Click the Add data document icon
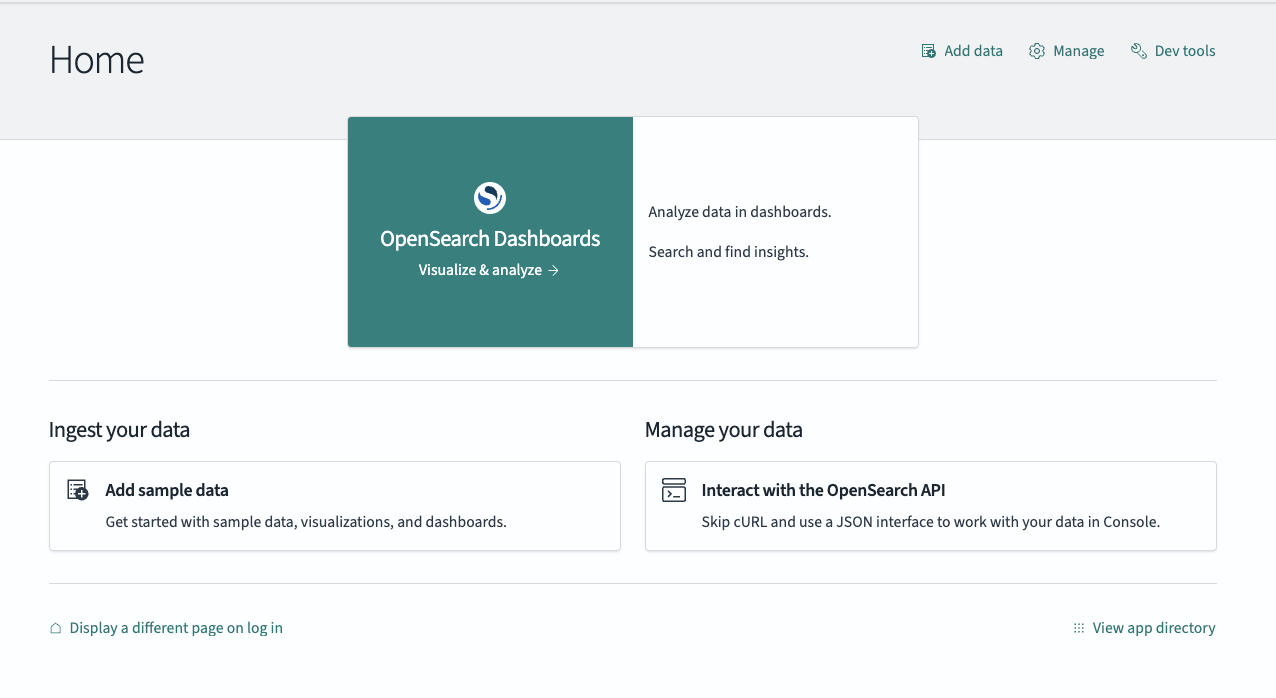Viewport: 1276px width, 698px height. click(x=929, y=51)
